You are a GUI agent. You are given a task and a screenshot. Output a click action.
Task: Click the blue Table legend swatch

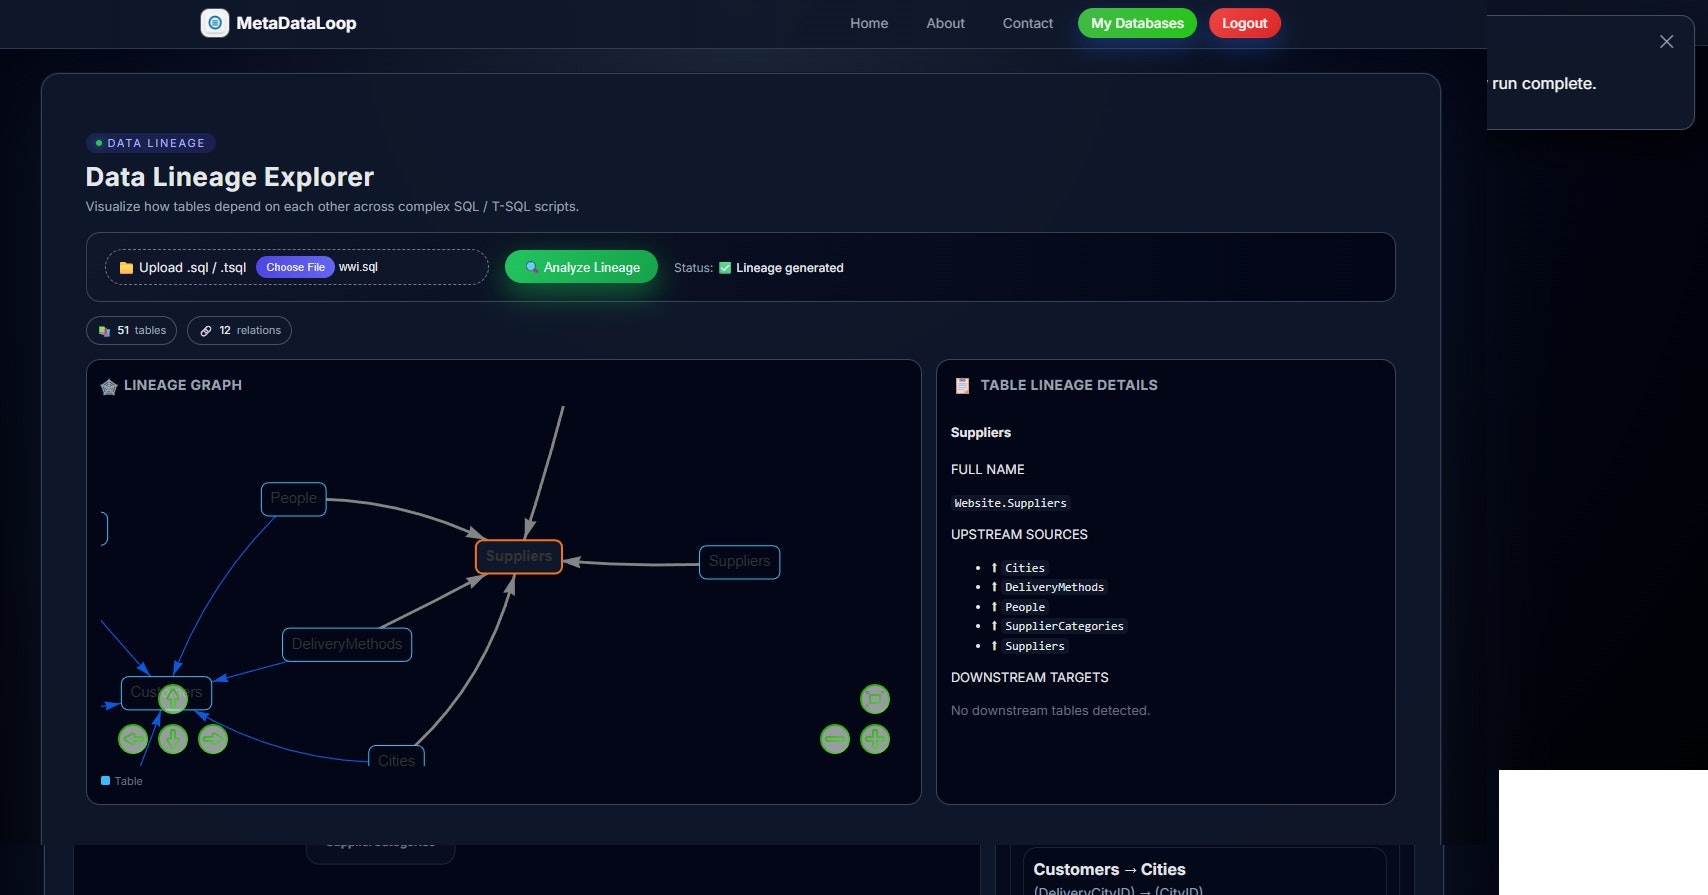106,781
